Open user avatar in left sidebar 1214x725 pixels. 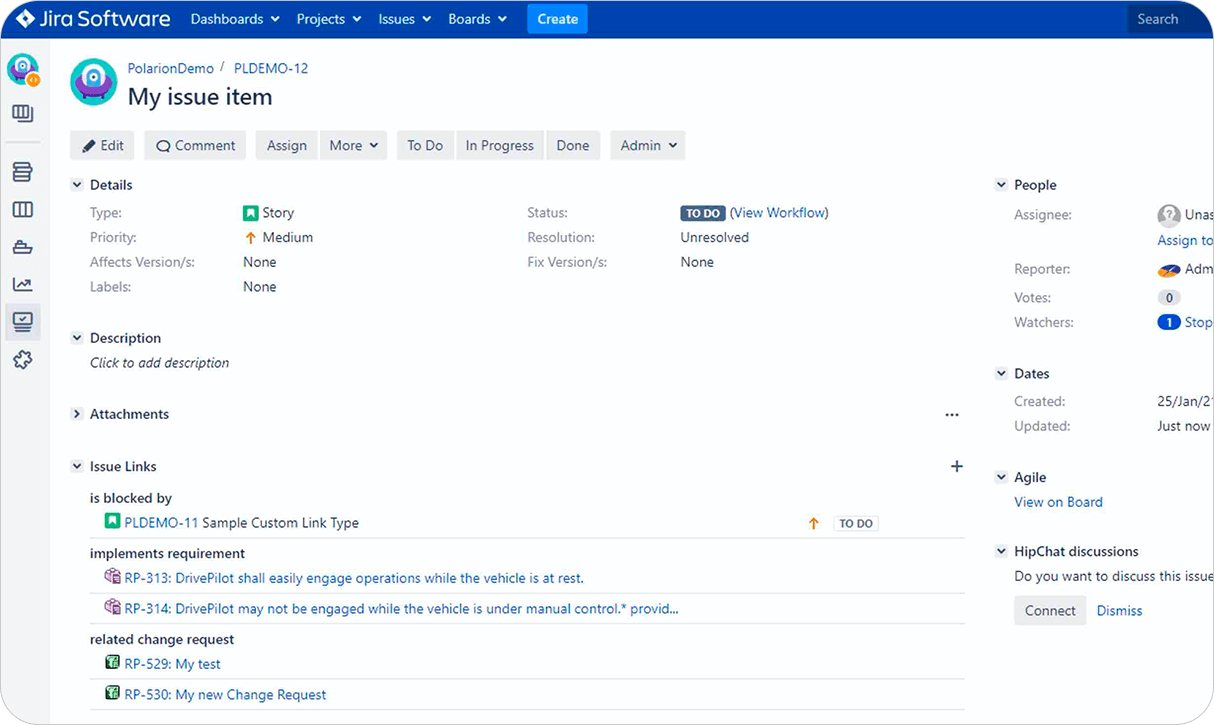[x=23, y=70]
